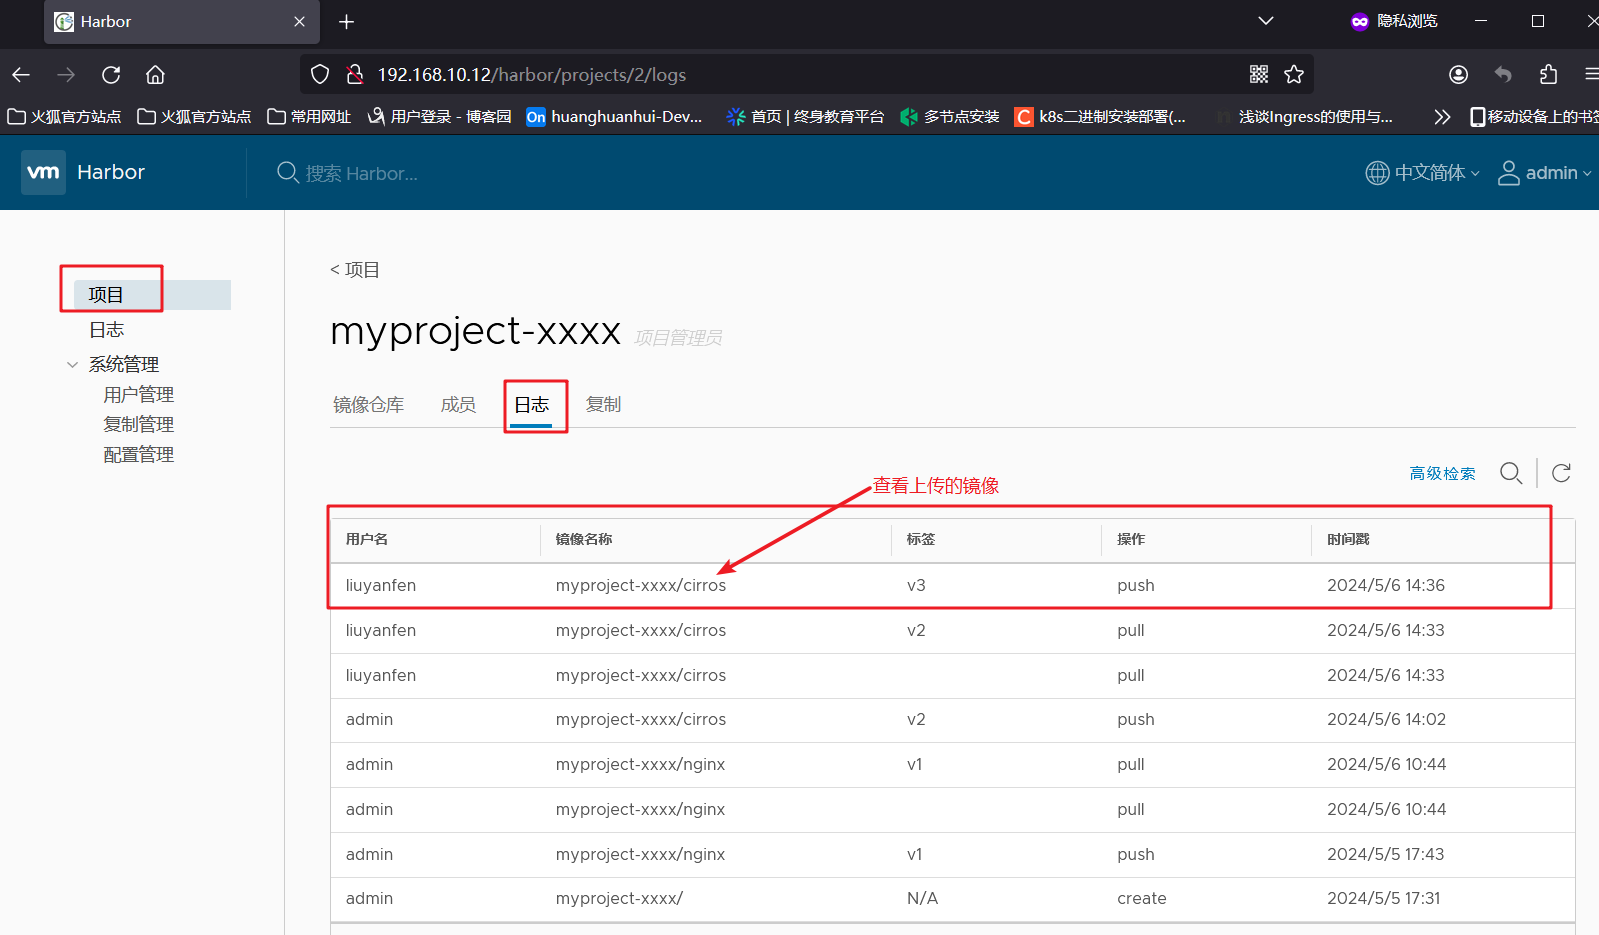Open the 用户登录 - 博客园 bookmark
Viewport: 1599px width, 935px height.
click(440, 117)
